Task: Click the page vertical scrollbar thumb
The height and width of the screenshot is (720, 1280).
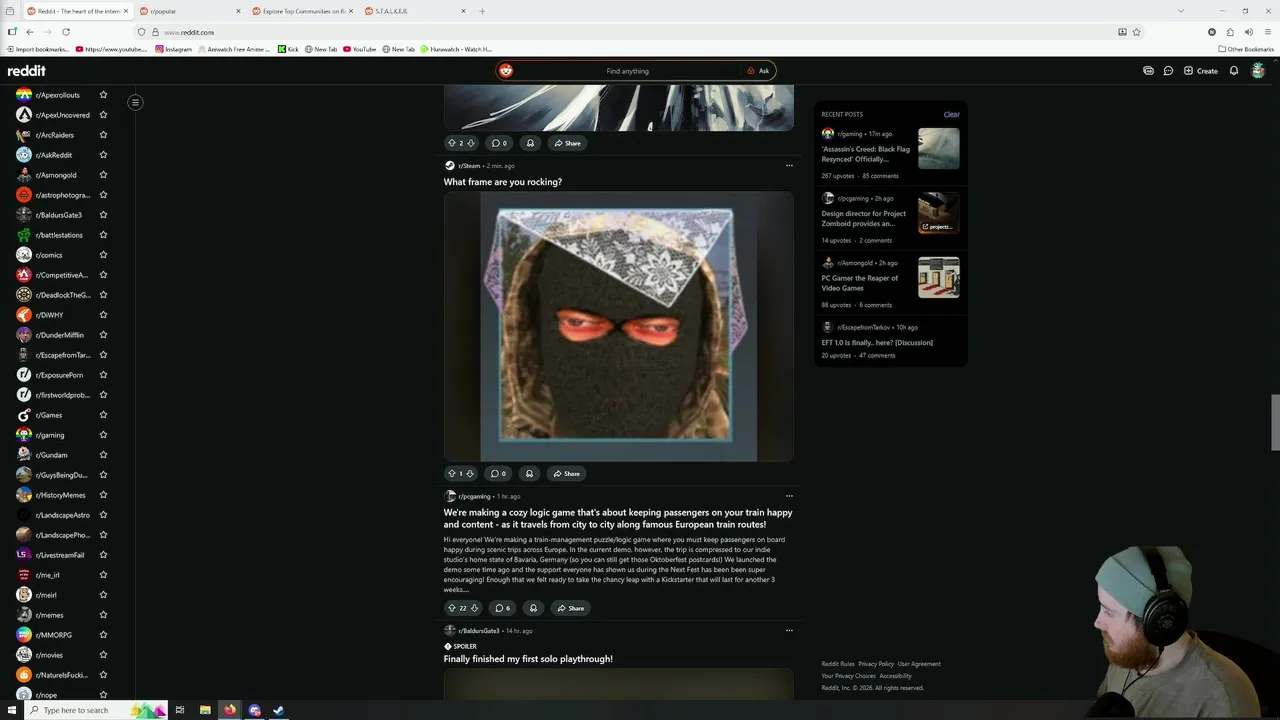Action: pyautogui.click(x=1275, y=422)
